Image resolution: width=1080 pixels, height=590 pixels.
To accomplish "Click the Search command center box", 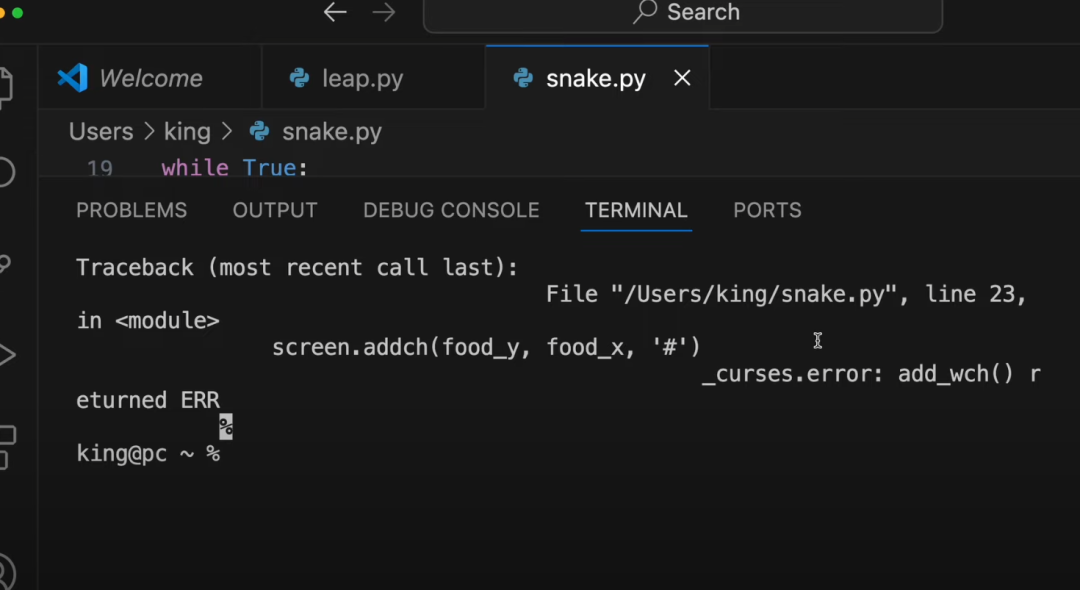I will 683,13.
